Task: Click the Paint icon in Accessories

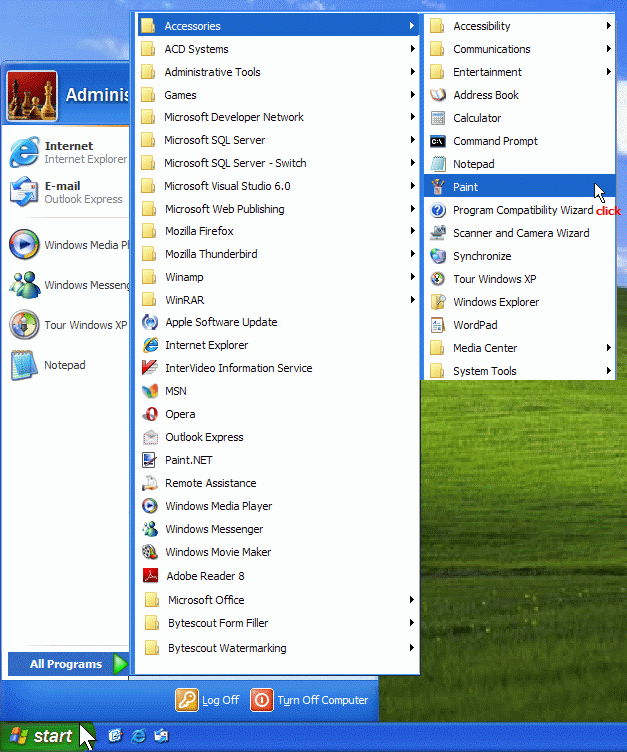Action: click(x=437, y=187)
